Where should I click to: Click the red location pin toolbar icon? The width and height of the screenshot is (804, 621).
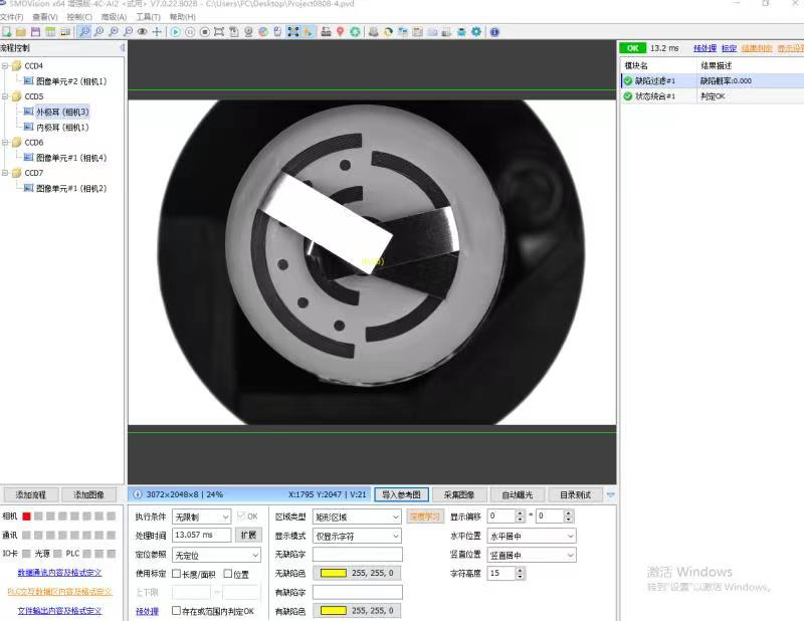340,32
